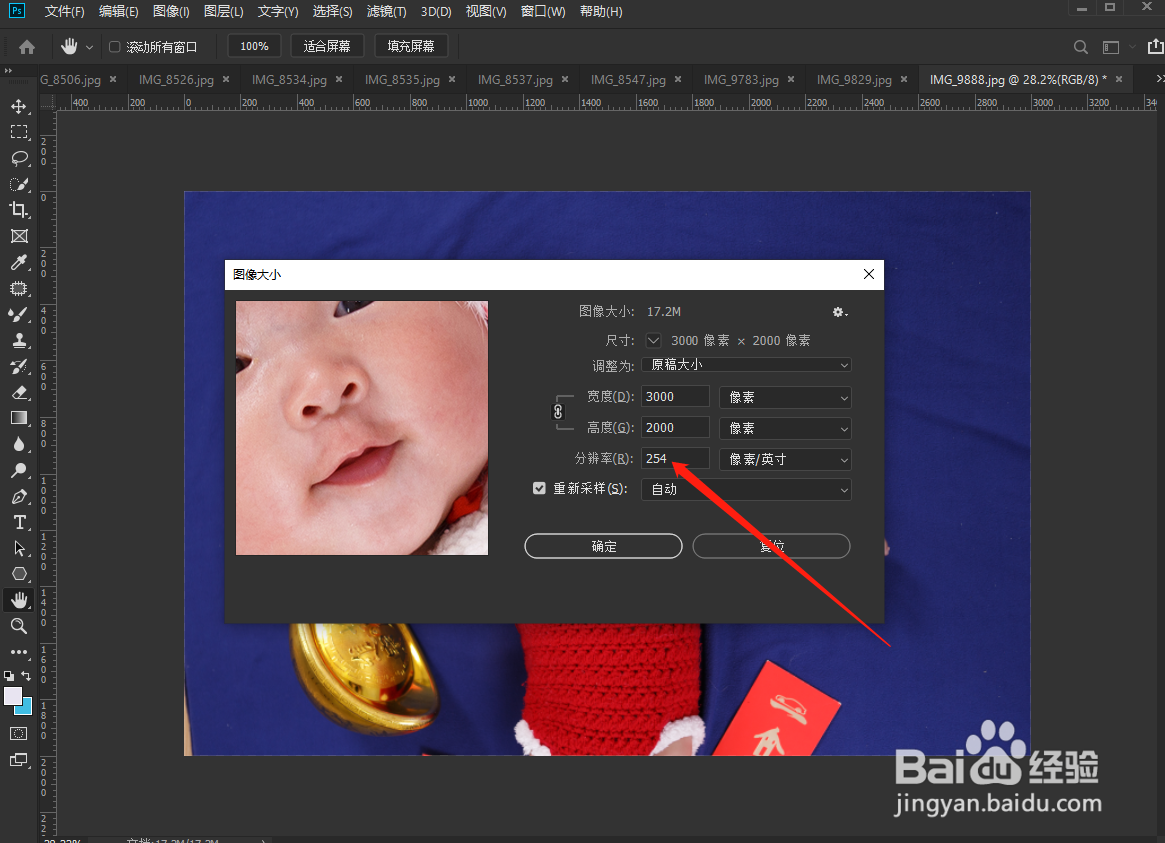The image size is (1165, 843).
Task: Click the Fill Screen button
Action: point(411,46)
